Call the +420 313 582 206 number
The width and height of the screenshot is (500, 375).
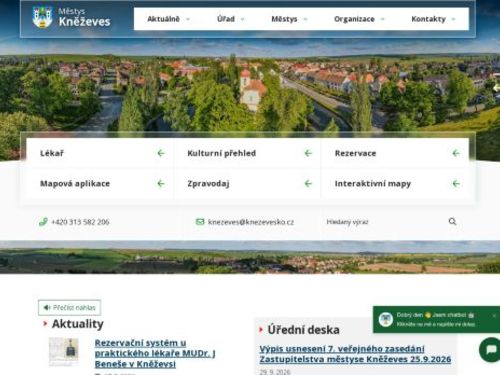(80, 222)
